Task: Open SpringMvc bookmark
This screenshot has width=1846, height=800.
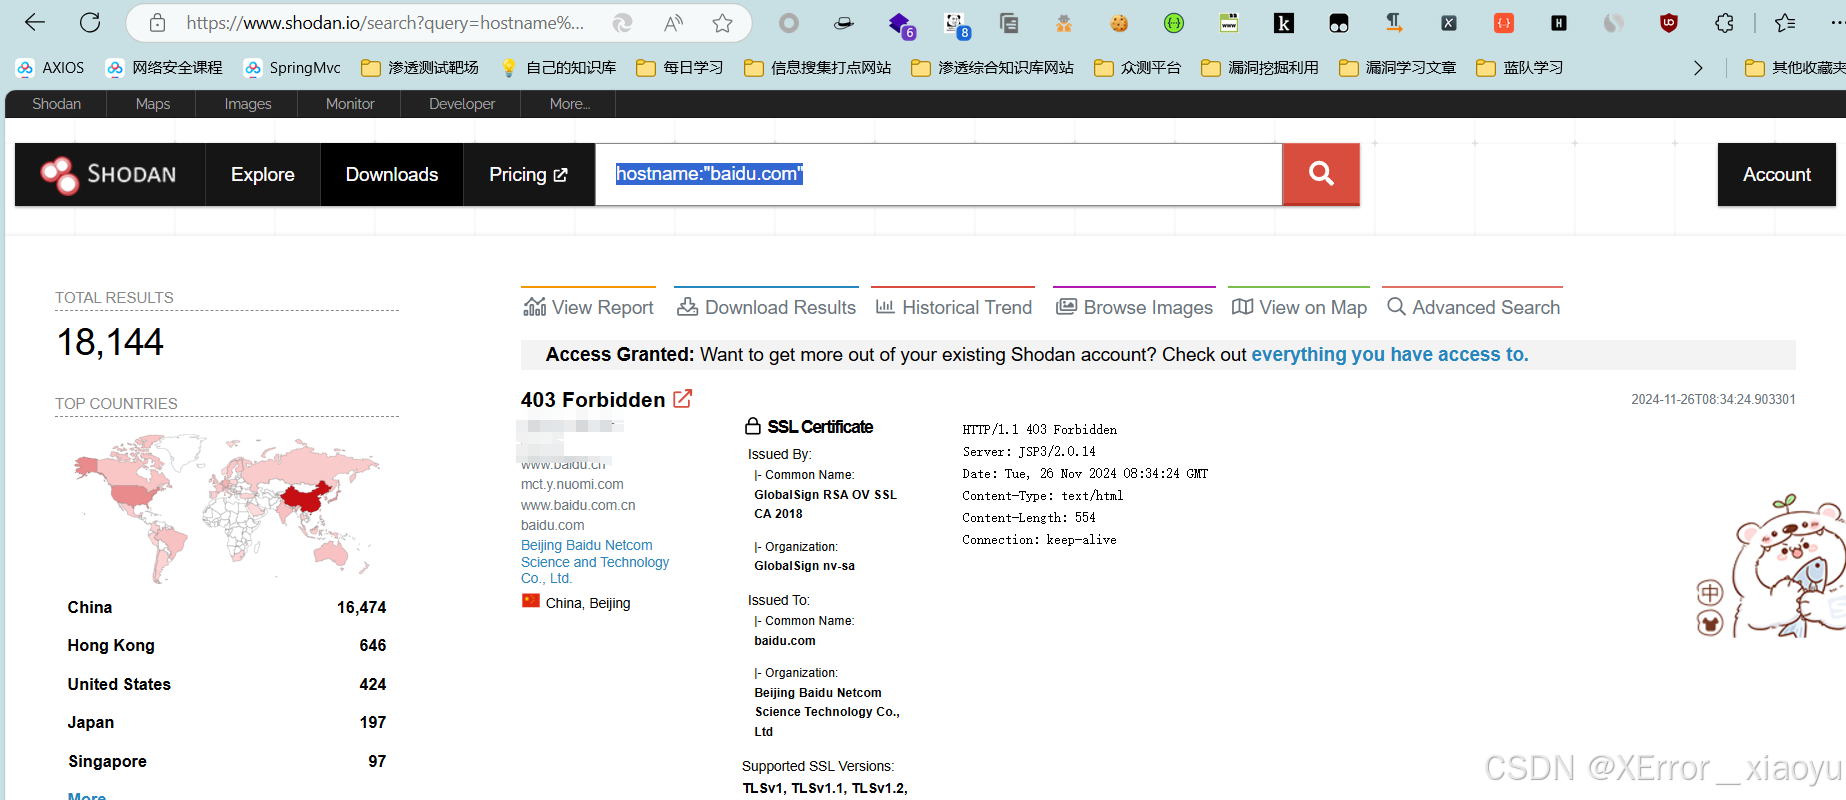Action: (292, 67)
